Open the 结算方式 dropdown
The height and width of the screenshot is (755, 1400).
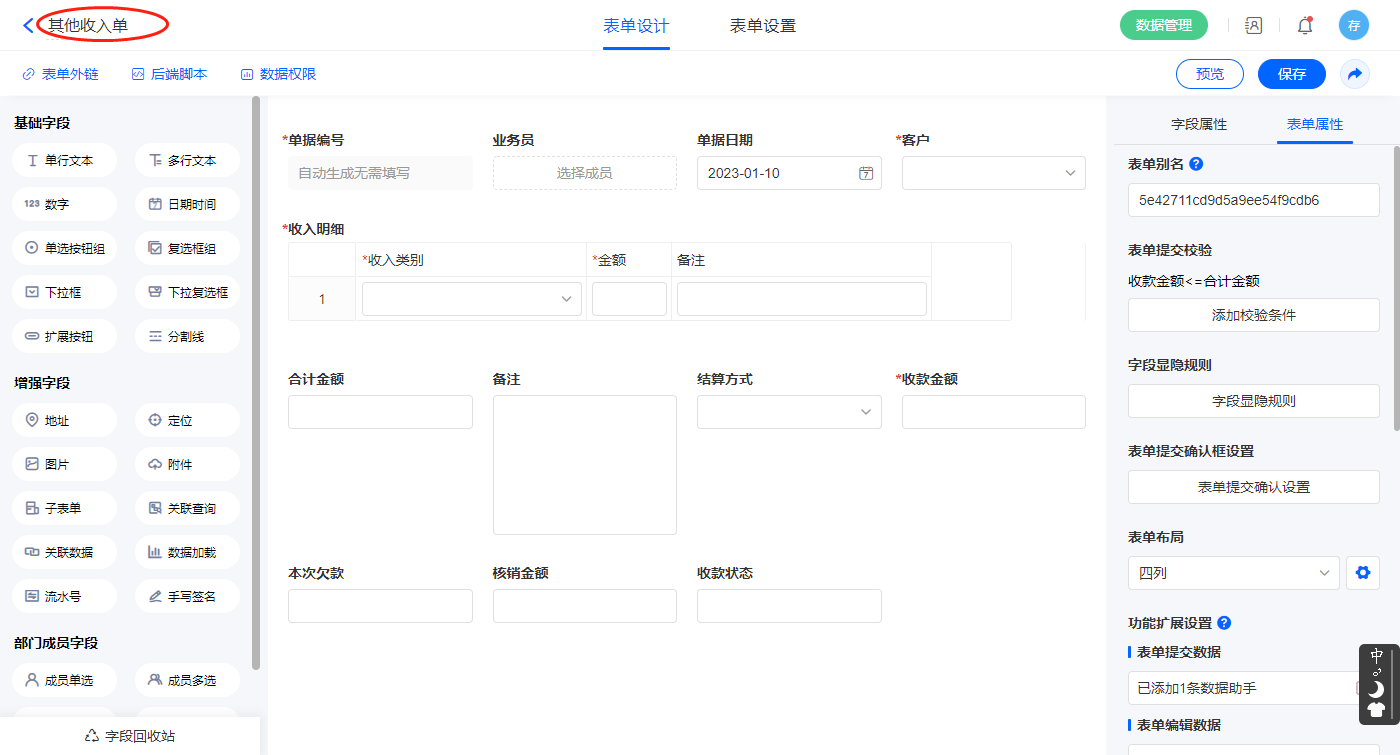pyautogui.click(x=789, y=412)
